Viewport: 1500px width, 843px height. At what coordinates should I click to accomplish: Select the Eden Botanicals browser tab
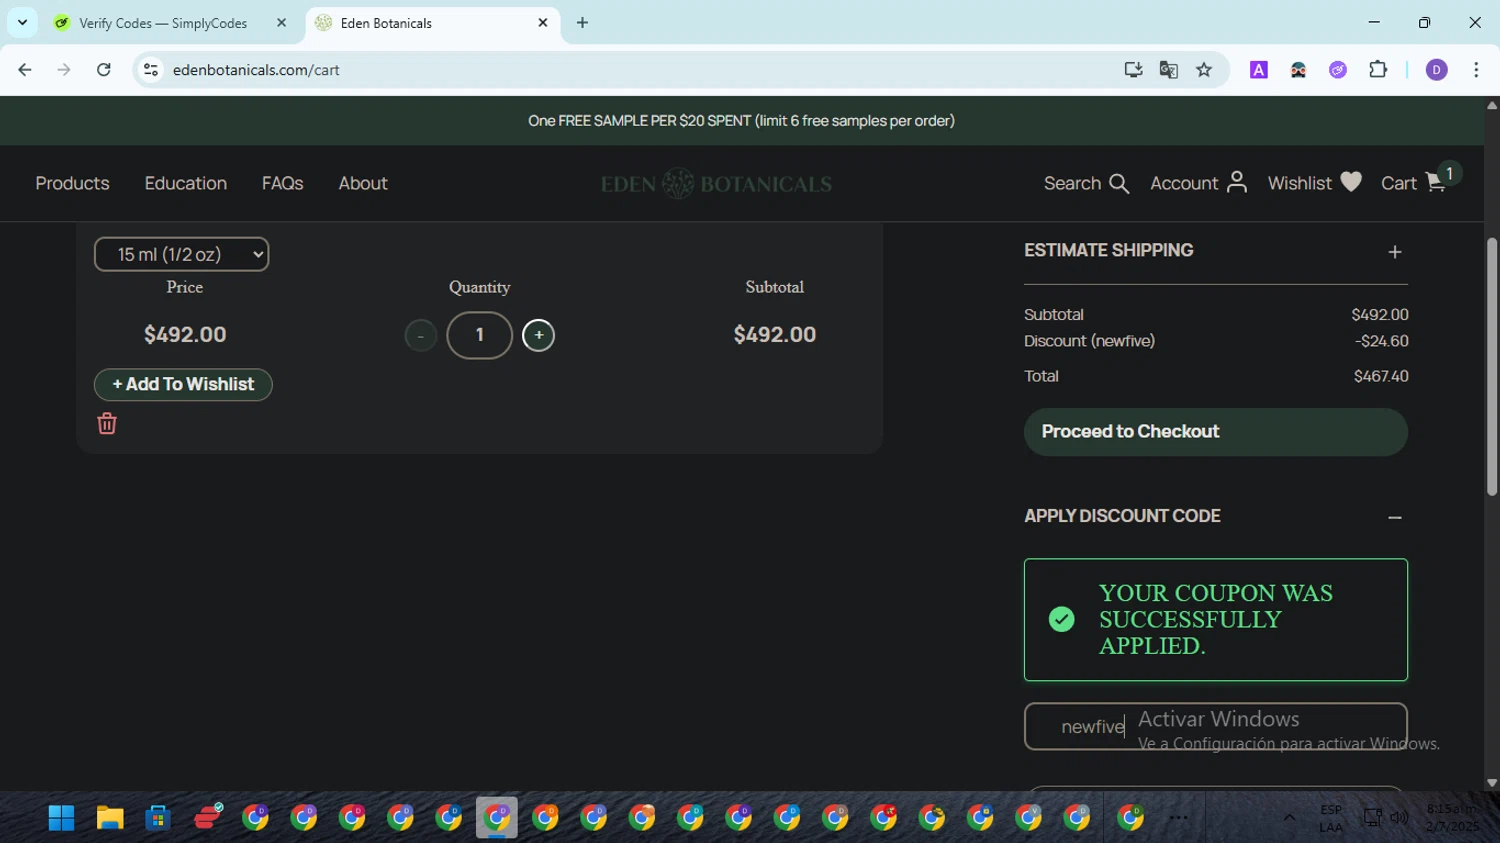(x=432, y=23)
